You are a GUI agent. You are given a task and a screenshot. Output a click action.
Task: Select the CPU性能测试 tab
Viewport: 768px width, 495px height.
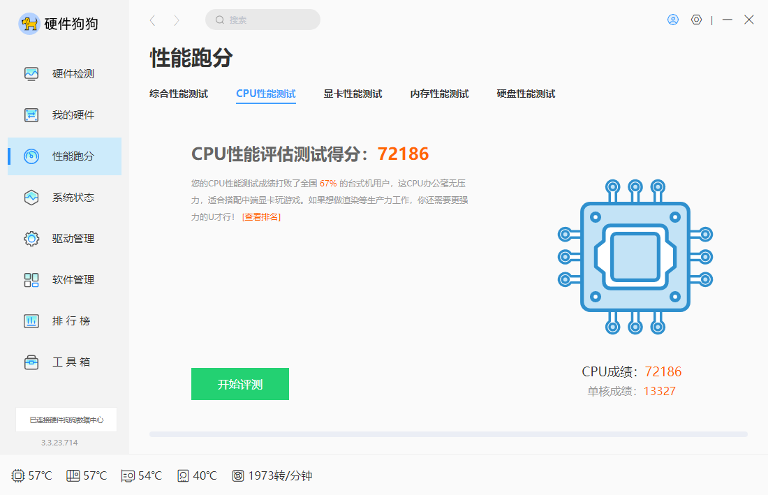tap(266, 94)
